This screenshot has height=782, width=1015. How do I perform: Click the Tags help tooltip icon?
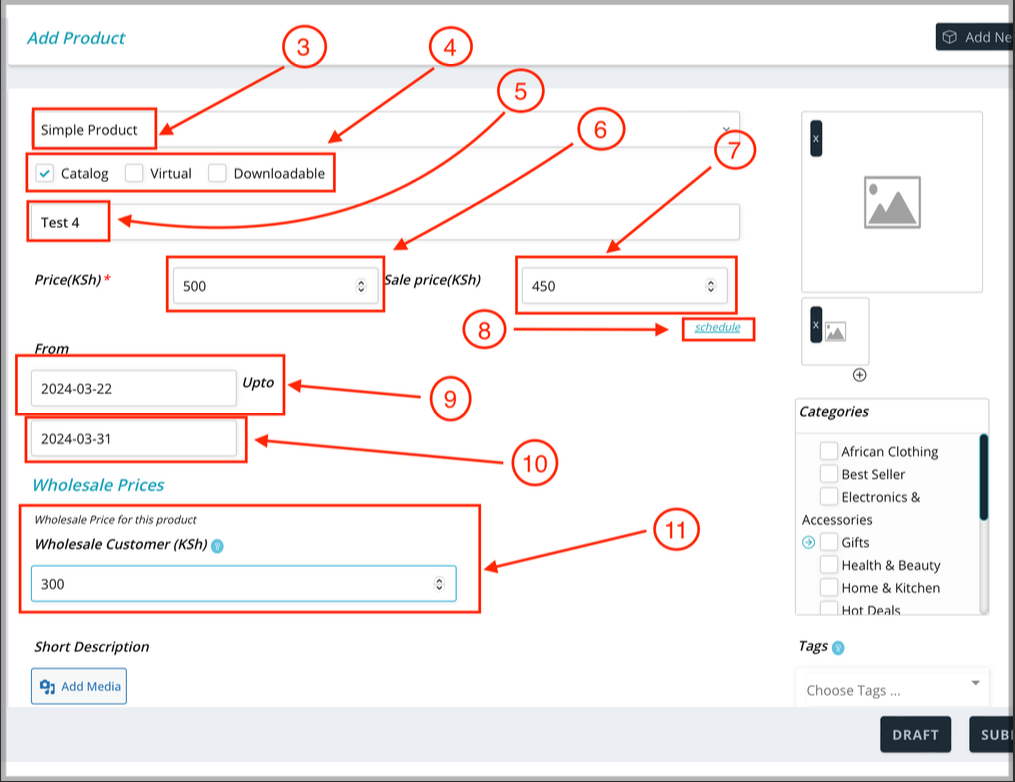coord(838,648)
